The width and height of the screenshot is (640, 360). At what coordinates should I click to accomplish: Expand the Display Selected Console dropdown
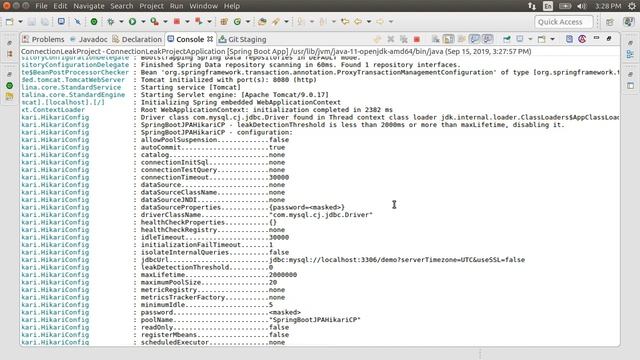[x=530, y=39]
